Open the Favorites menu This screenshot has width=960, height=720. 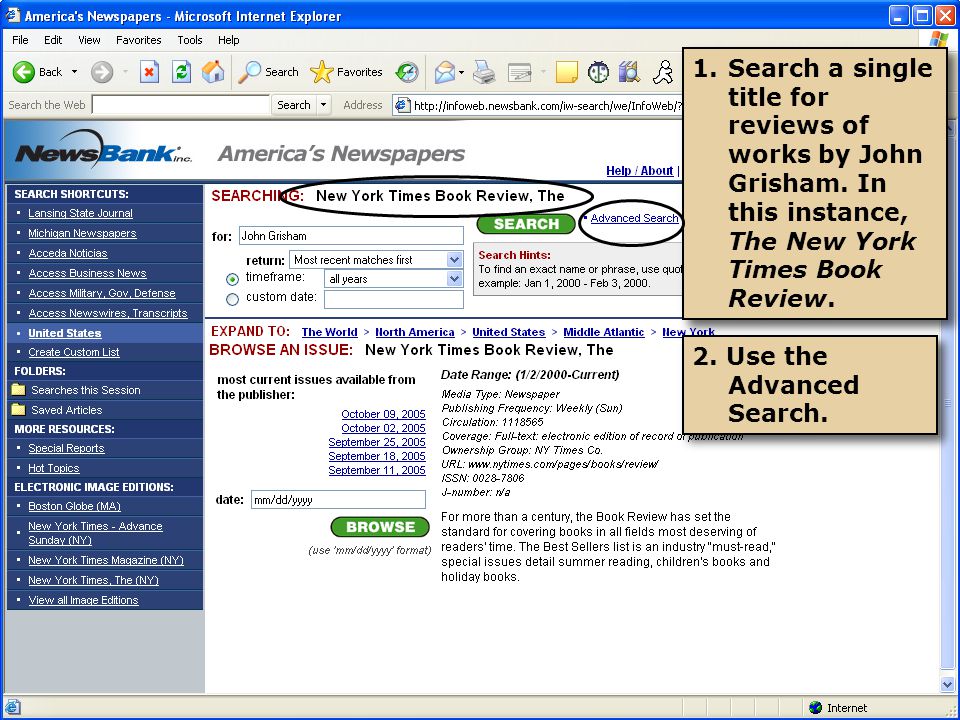coord(138,40)
